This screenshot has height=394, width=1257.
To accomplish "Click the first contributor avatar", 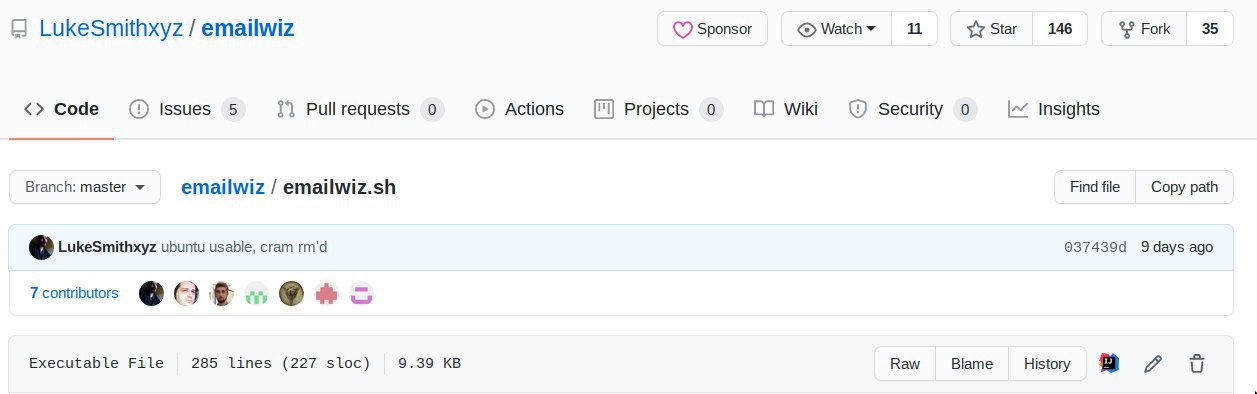I will point(151,293).
